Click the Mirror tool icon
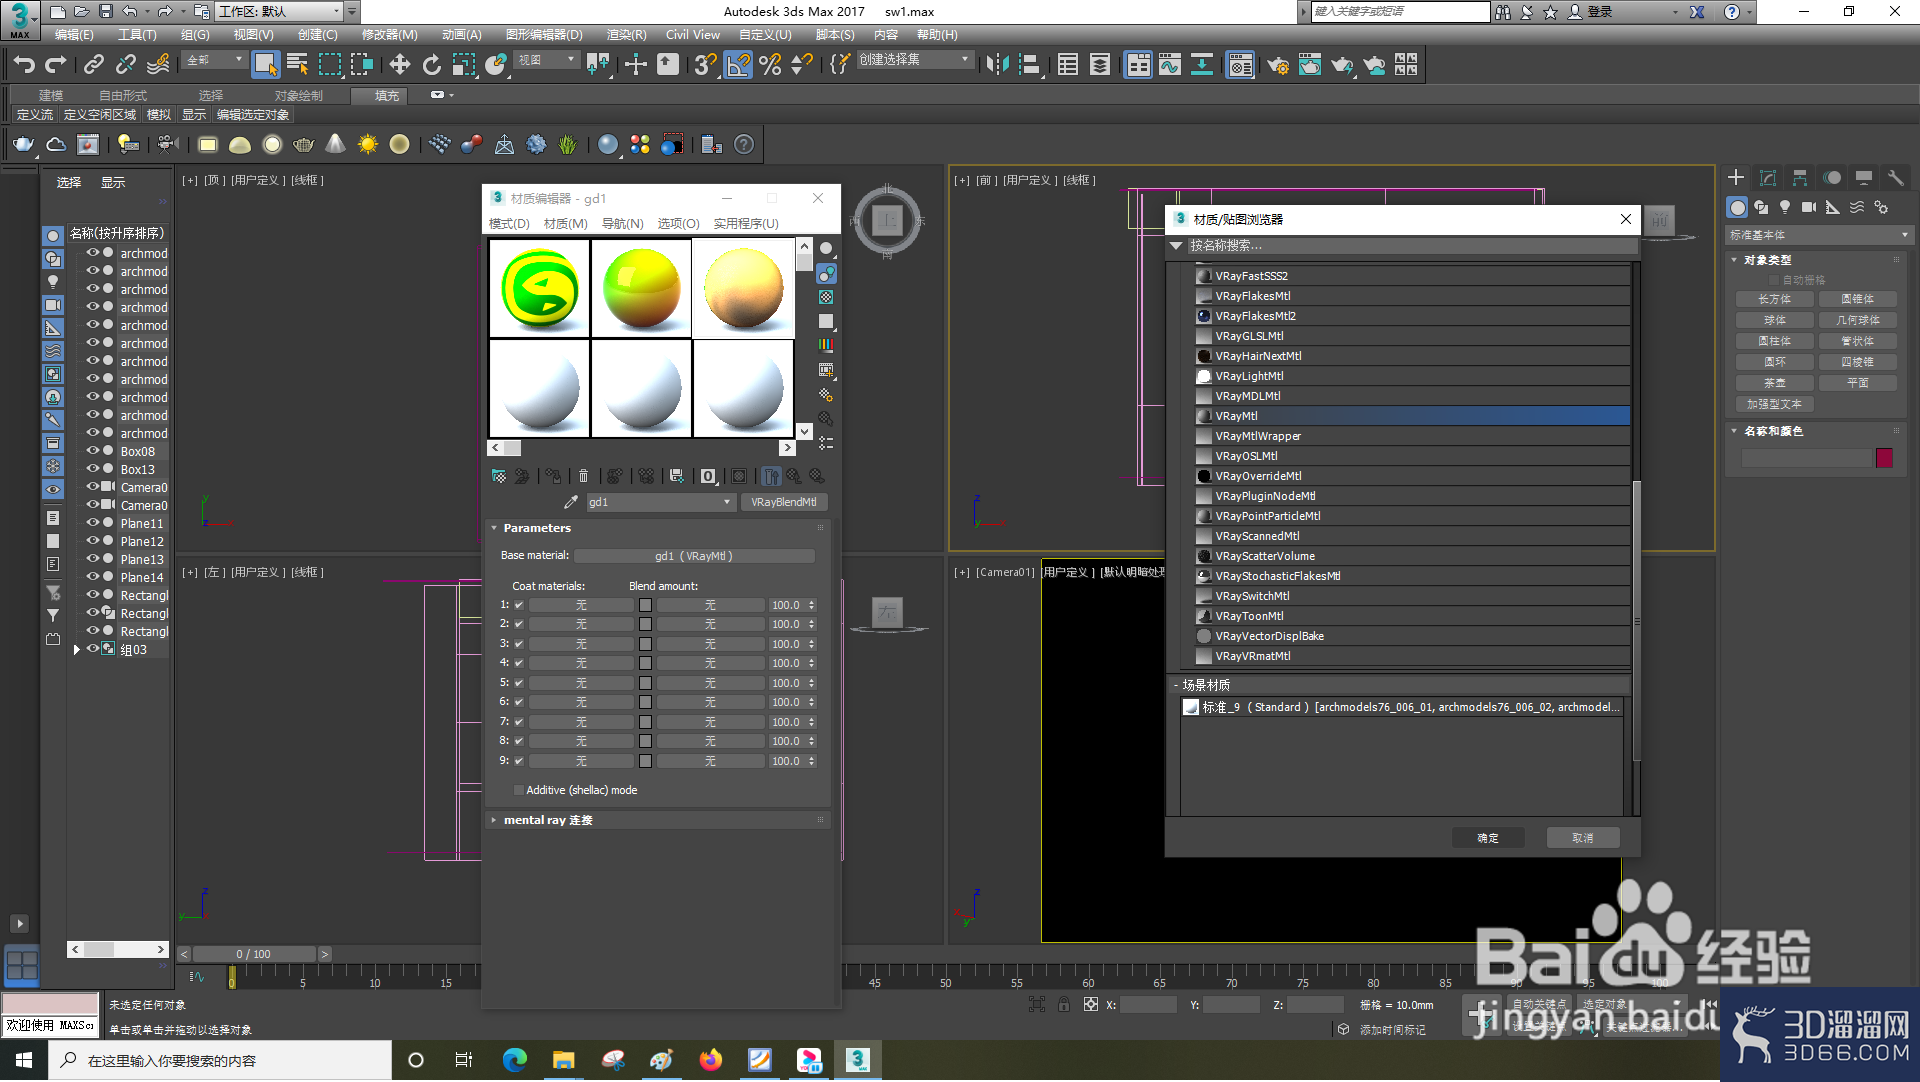This screenshot has height=1082, width=1920. 997,65
